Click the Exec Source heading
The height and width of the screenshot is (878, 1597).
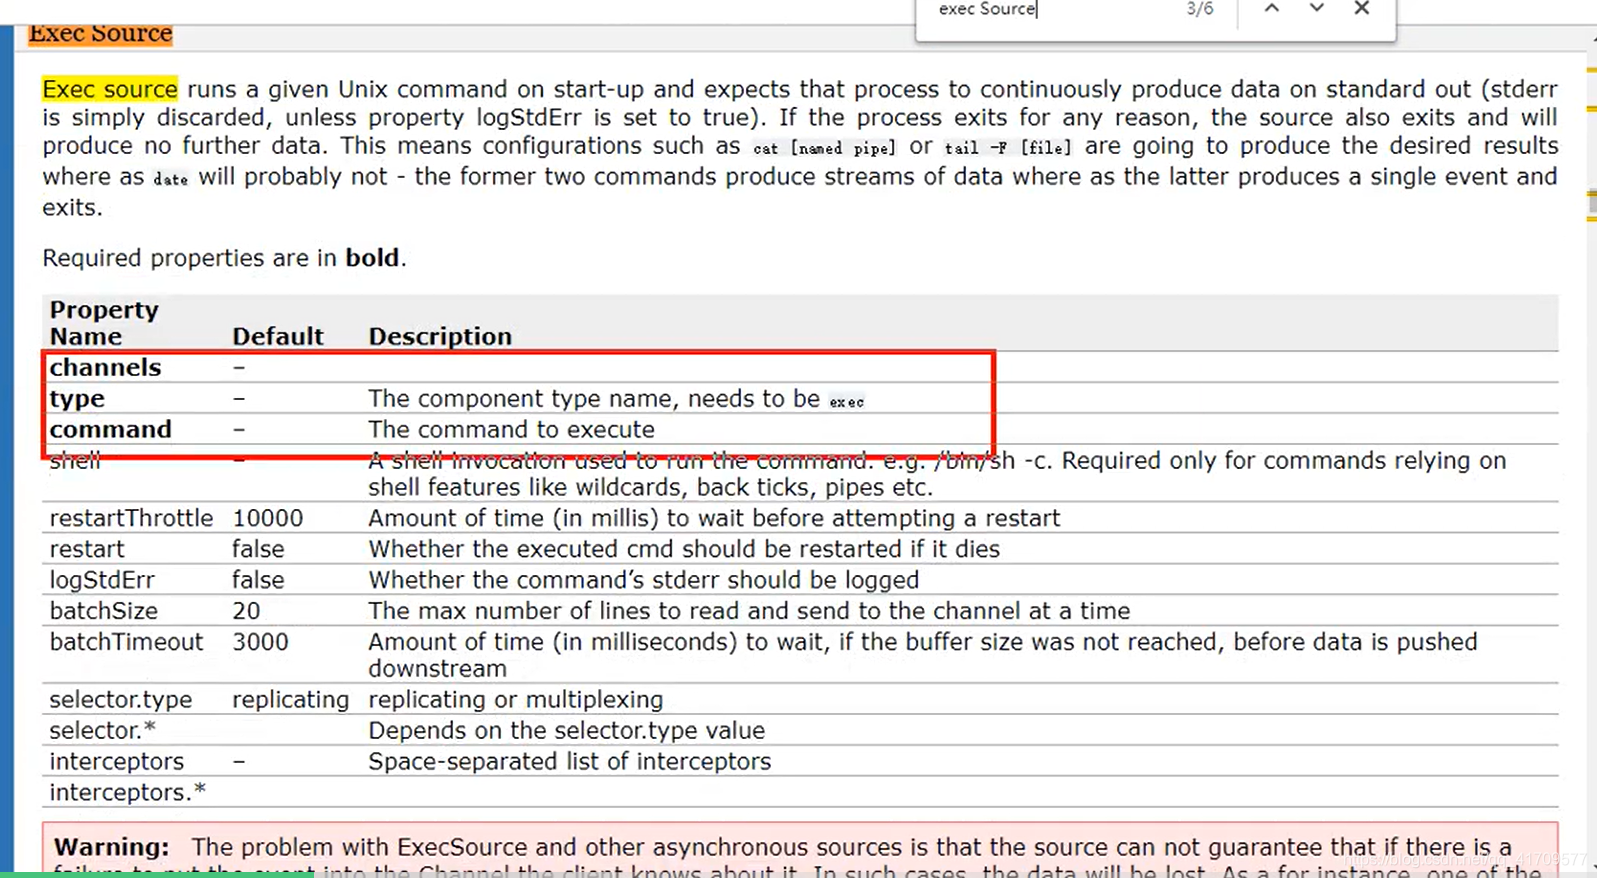(100, 33)
